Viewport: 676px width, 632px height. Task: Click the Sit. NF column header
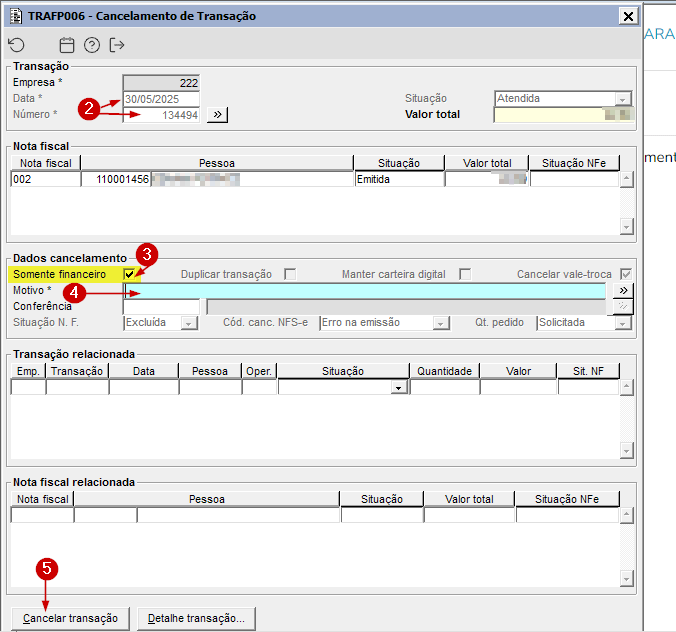(588, 371)
